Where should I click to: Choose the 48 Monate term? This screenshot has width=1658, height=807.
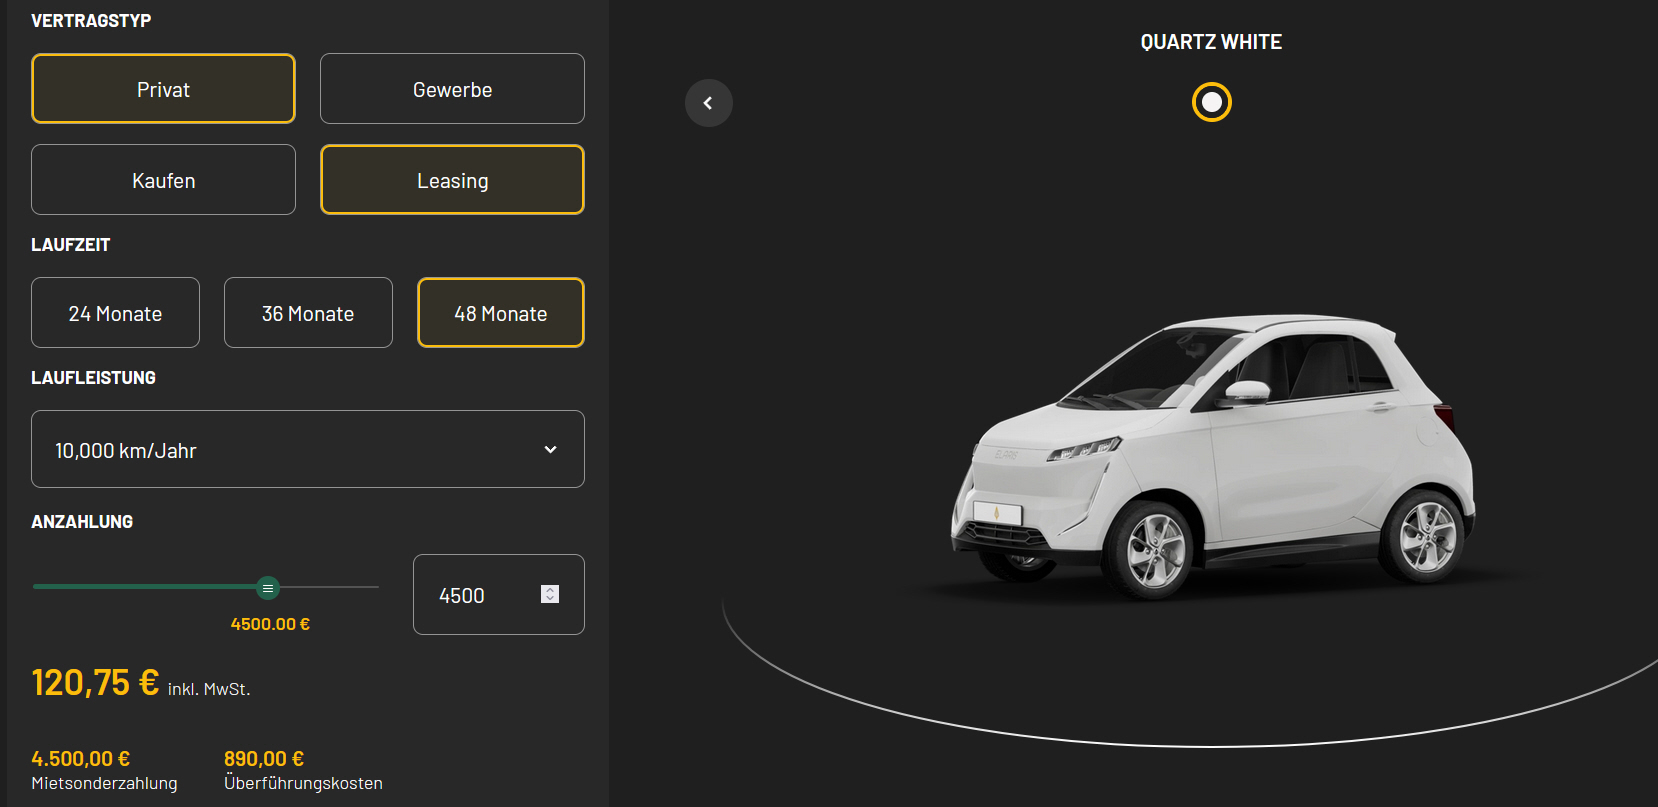(500, 313)
